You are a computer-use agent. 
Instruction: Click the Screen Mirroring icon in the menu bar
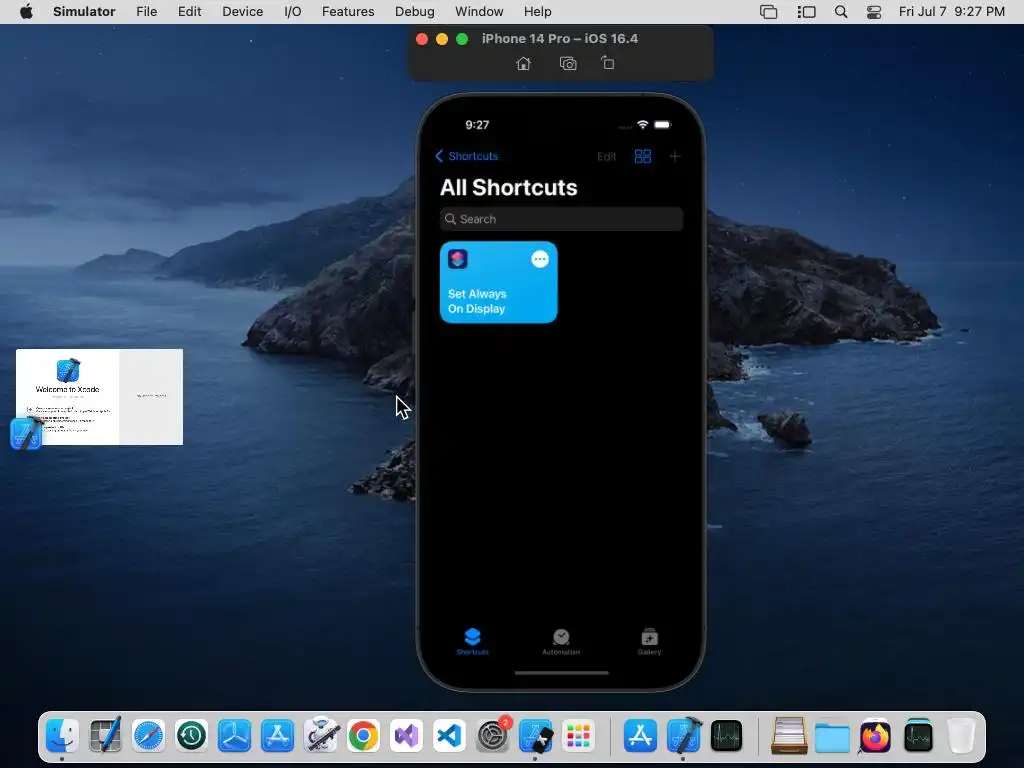[x=769, y=12]
